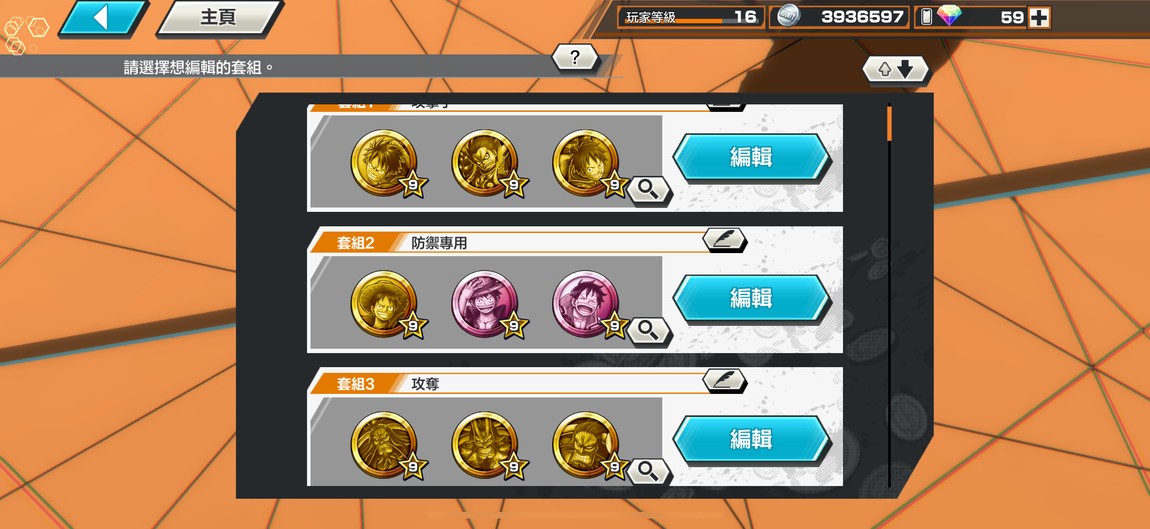Tap the blue back arrow button
This screenshot has width=1150, height=529.
point(103,18)
